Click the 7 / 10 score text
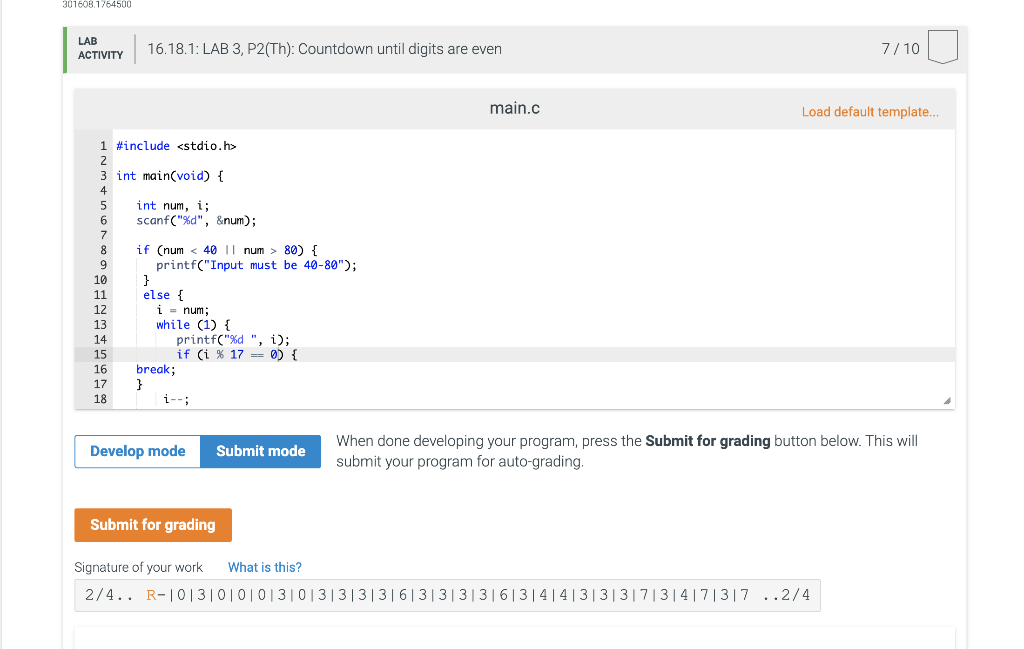The height and width of the screenshot is (649, 1024). [900, 49]
